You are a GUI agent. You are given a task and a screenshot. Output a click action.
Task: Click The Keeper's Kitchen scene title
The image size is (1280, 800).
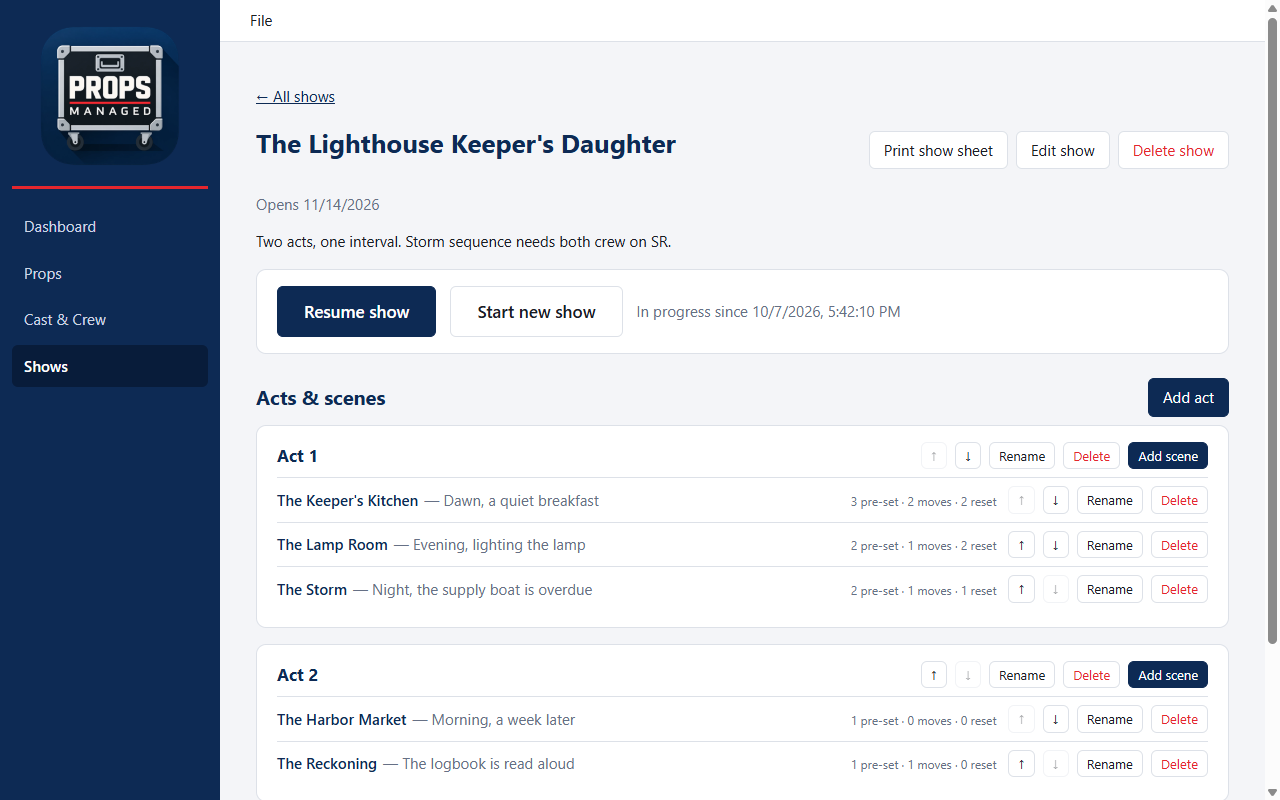[348, 500]
